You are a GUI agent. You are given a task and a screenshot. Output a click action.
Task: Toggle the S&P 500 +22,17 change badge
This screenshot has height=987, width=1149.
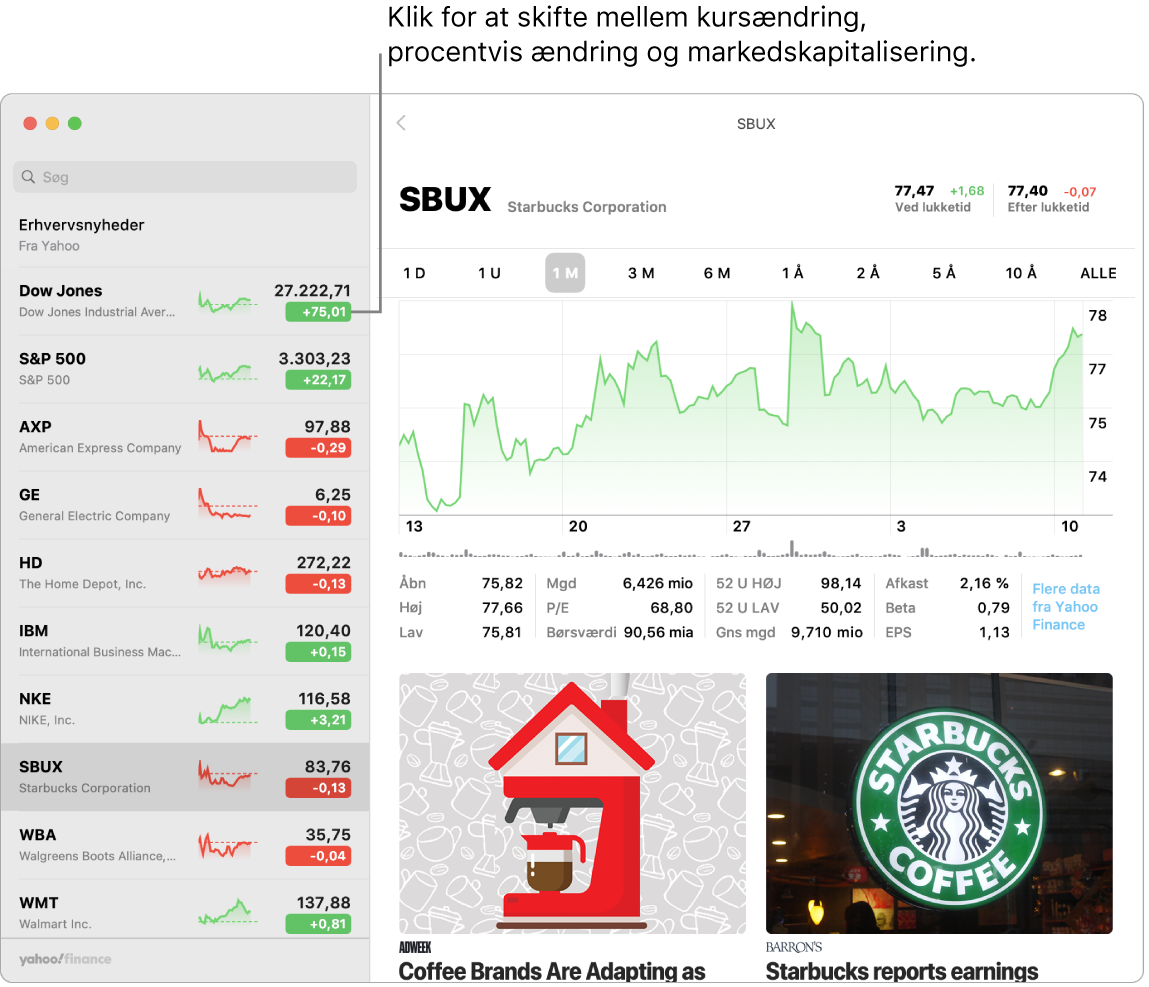[x=318, y=380]
